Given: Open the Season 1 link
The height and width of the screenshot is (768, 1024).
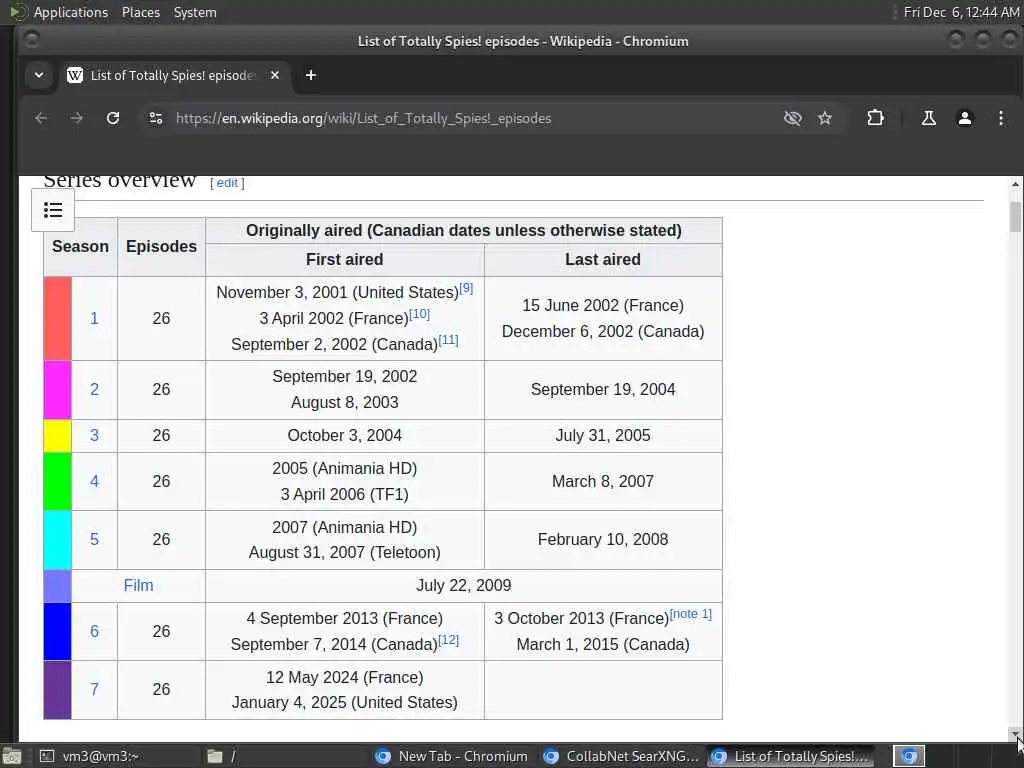Looking at the screenshot, I should [x=94, y=318].
